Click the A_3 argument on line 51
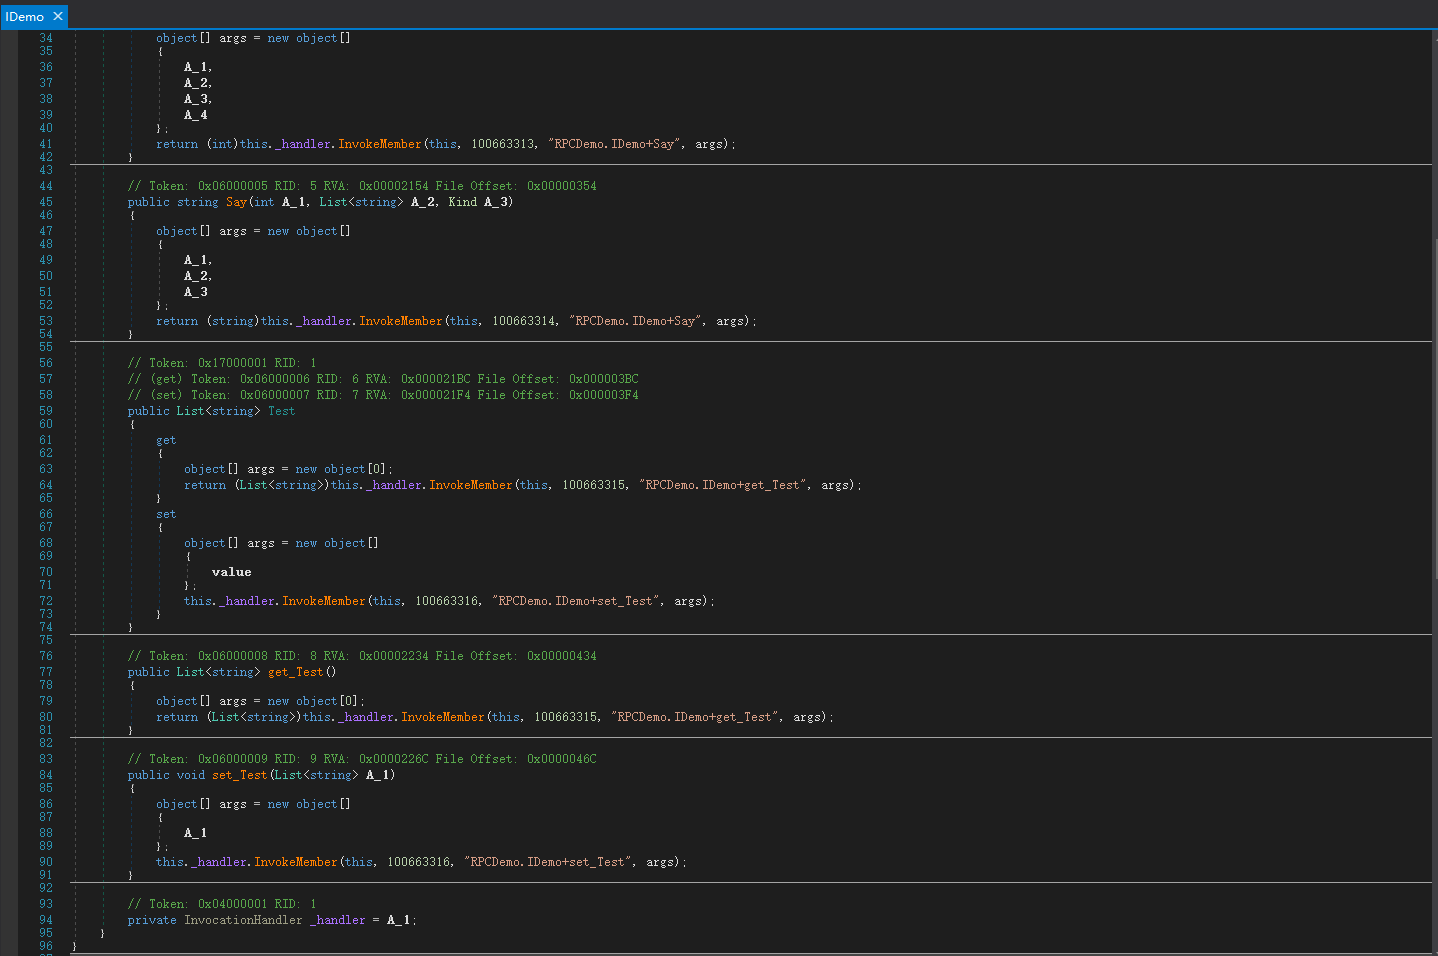The width and height of the screenshot is (1438, 956). [x=196, y=292]
